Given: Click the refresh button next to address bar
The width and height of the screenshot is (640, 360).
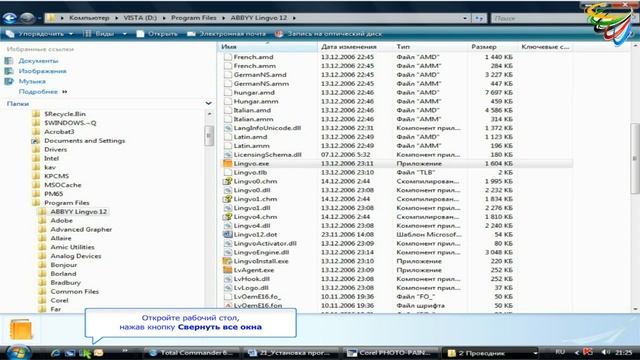Looking at the screenshot, I should (x=479, y=18).
